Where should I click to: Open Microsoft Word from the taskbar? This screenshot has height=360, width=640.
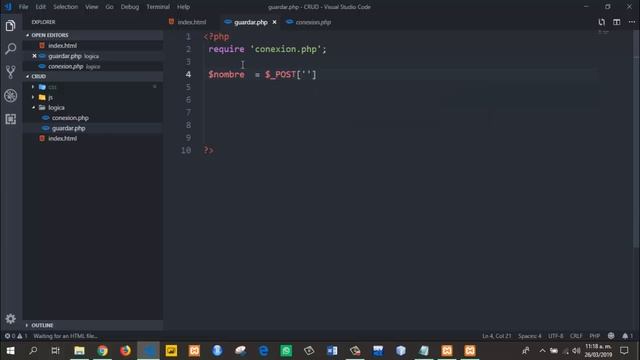pyautogui.click(x=332, y=351)
